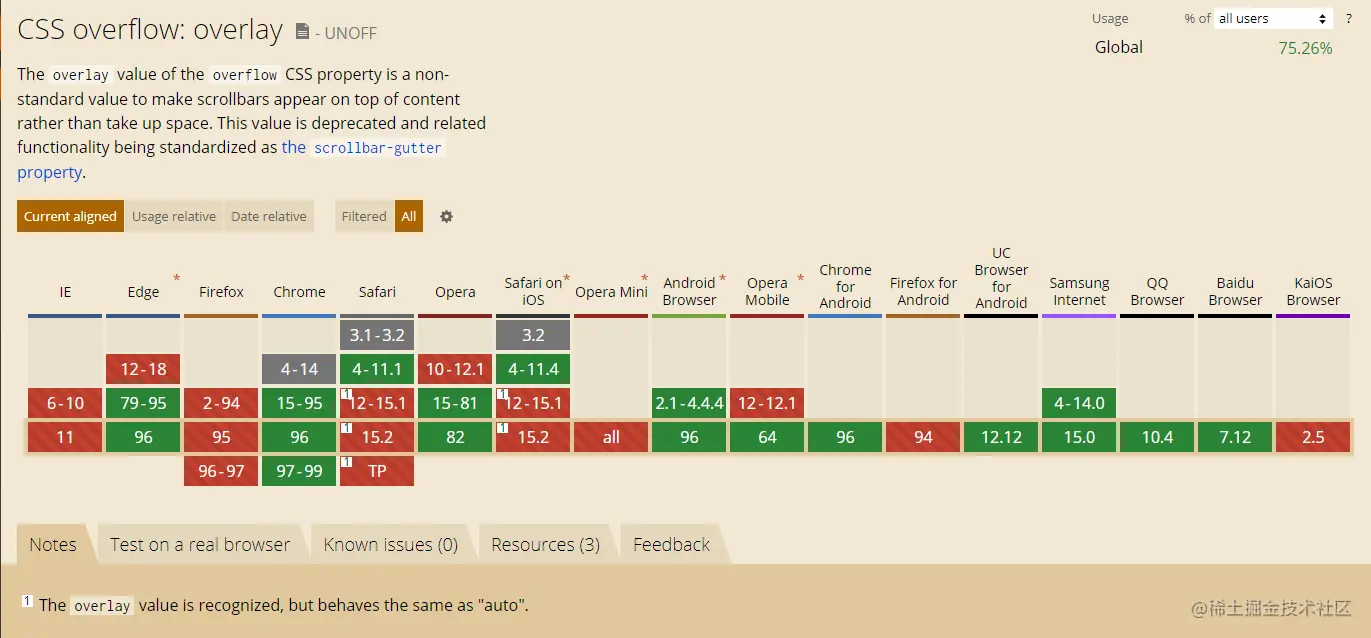Click the Opera 15-81 cell
The height and width of the screenshot is (638, 1371).
coord(455,403)
